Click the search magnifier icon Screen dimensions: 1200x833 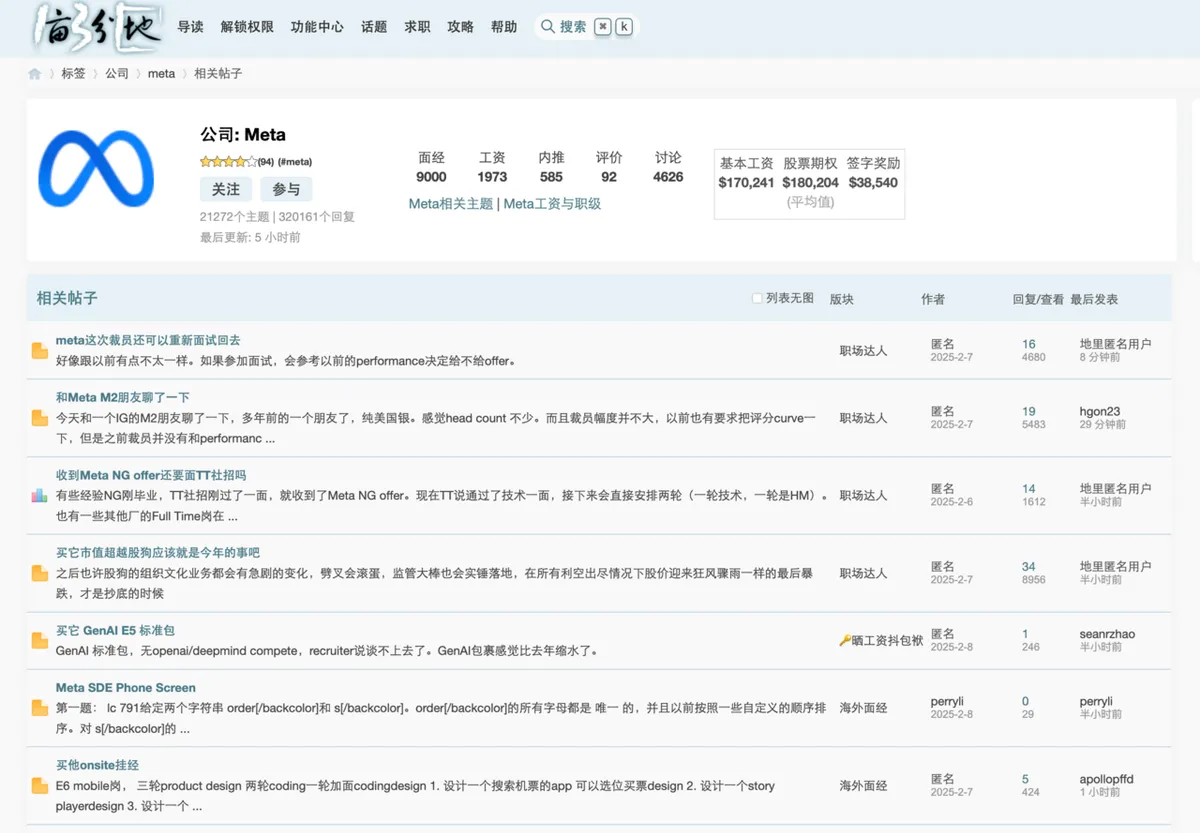[x=548, y=27]
